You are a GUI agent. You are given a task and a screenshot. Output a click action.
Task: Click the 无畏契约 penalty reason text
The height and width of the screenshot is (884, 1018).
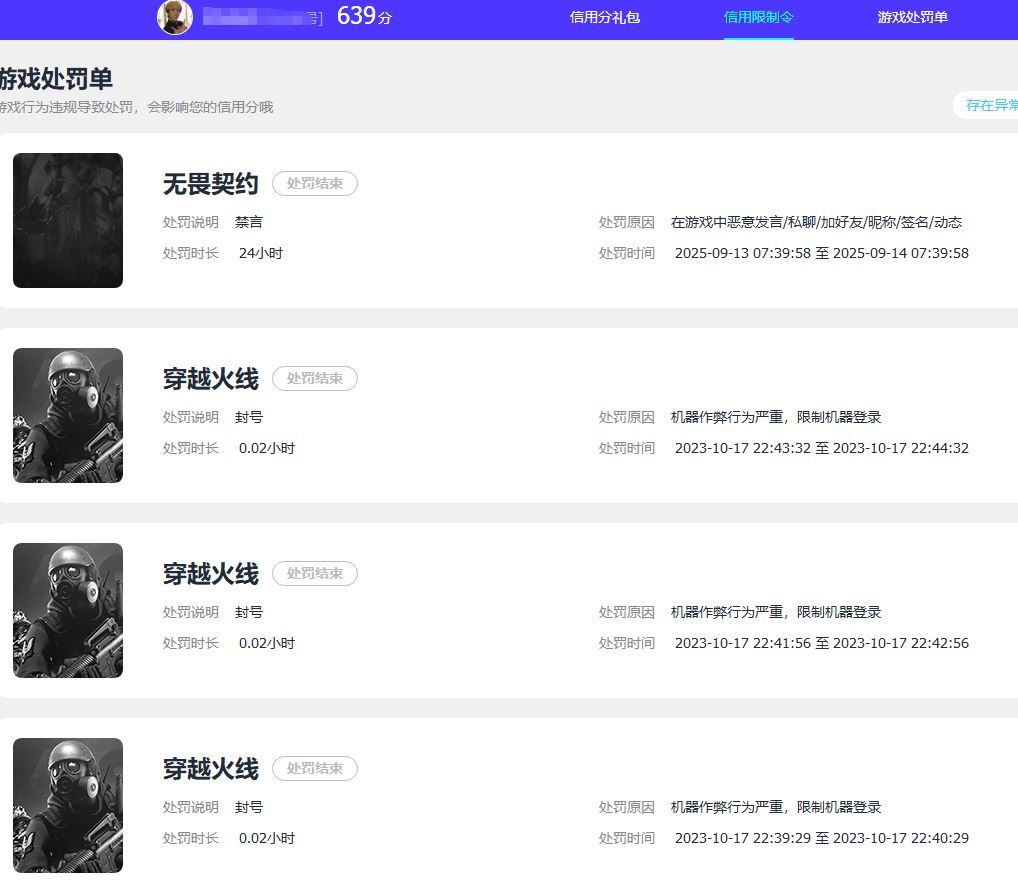[816, 222]
